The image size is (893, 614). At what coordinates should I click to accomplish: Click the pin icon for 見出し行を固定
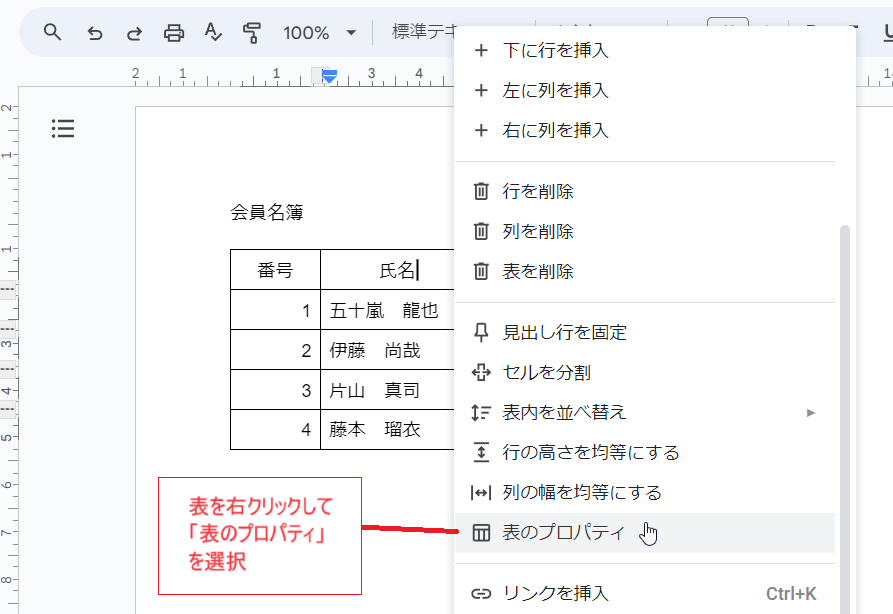point(481,332)
